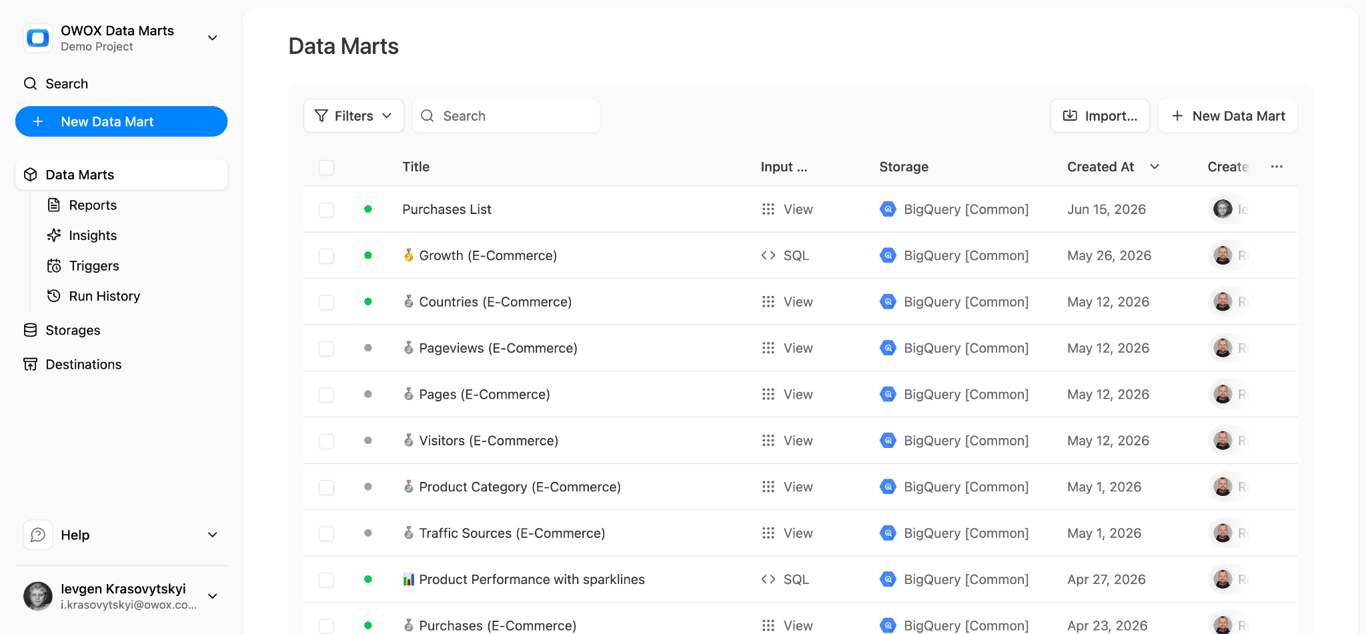Expand the Help menu chevron
Viewport: 1366px width, 634px height.
(x=212, y=535)
